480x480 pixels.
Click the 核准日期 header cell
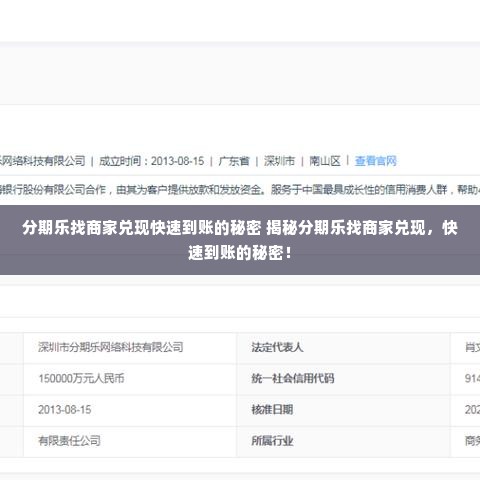point(344,410)
